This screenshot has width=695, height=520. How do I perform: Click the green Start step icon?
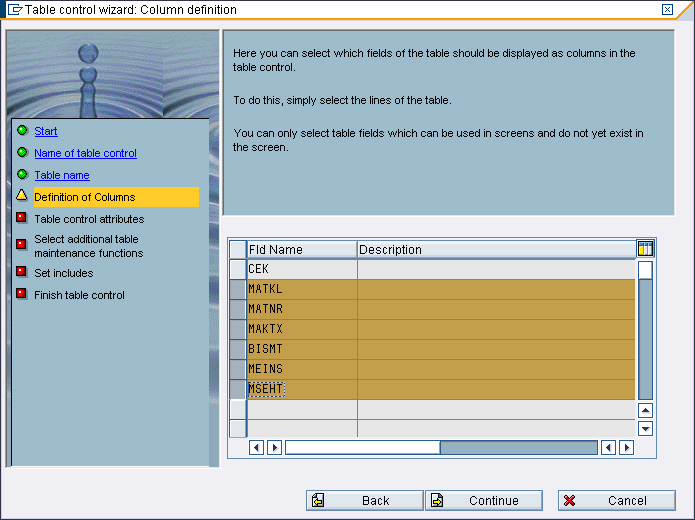22,131
